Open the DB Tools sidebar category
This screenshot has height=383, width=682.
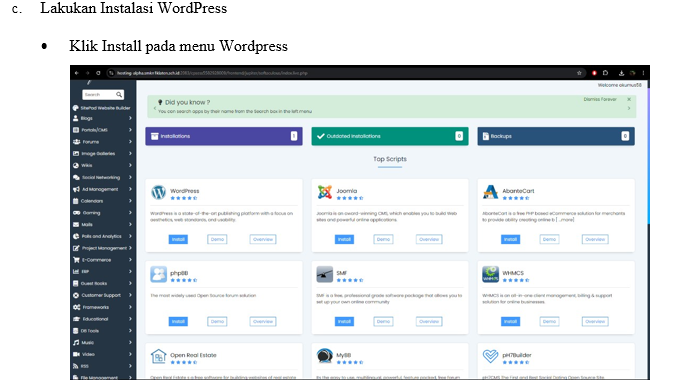[x=103, y=331]
